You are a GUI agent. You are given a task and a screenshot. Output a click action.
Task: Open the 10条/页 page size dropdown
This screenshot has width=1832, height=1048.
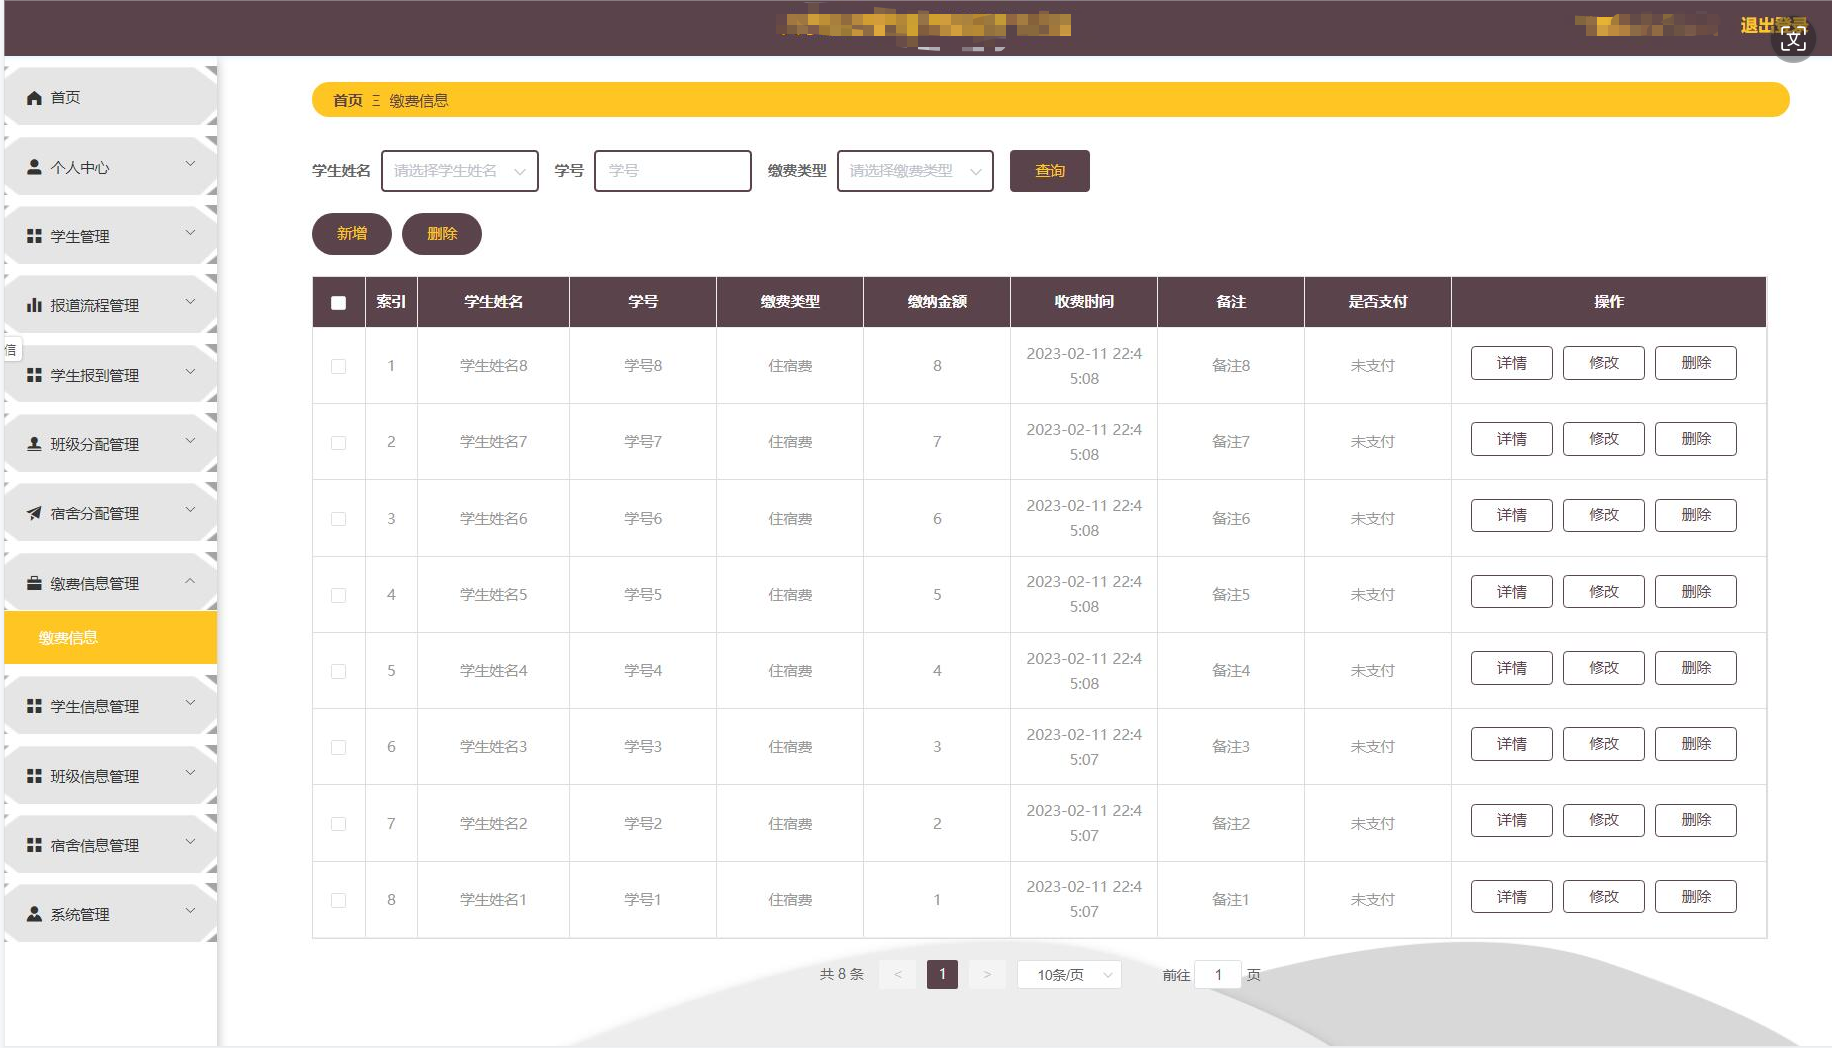[x=1069, y=975]
